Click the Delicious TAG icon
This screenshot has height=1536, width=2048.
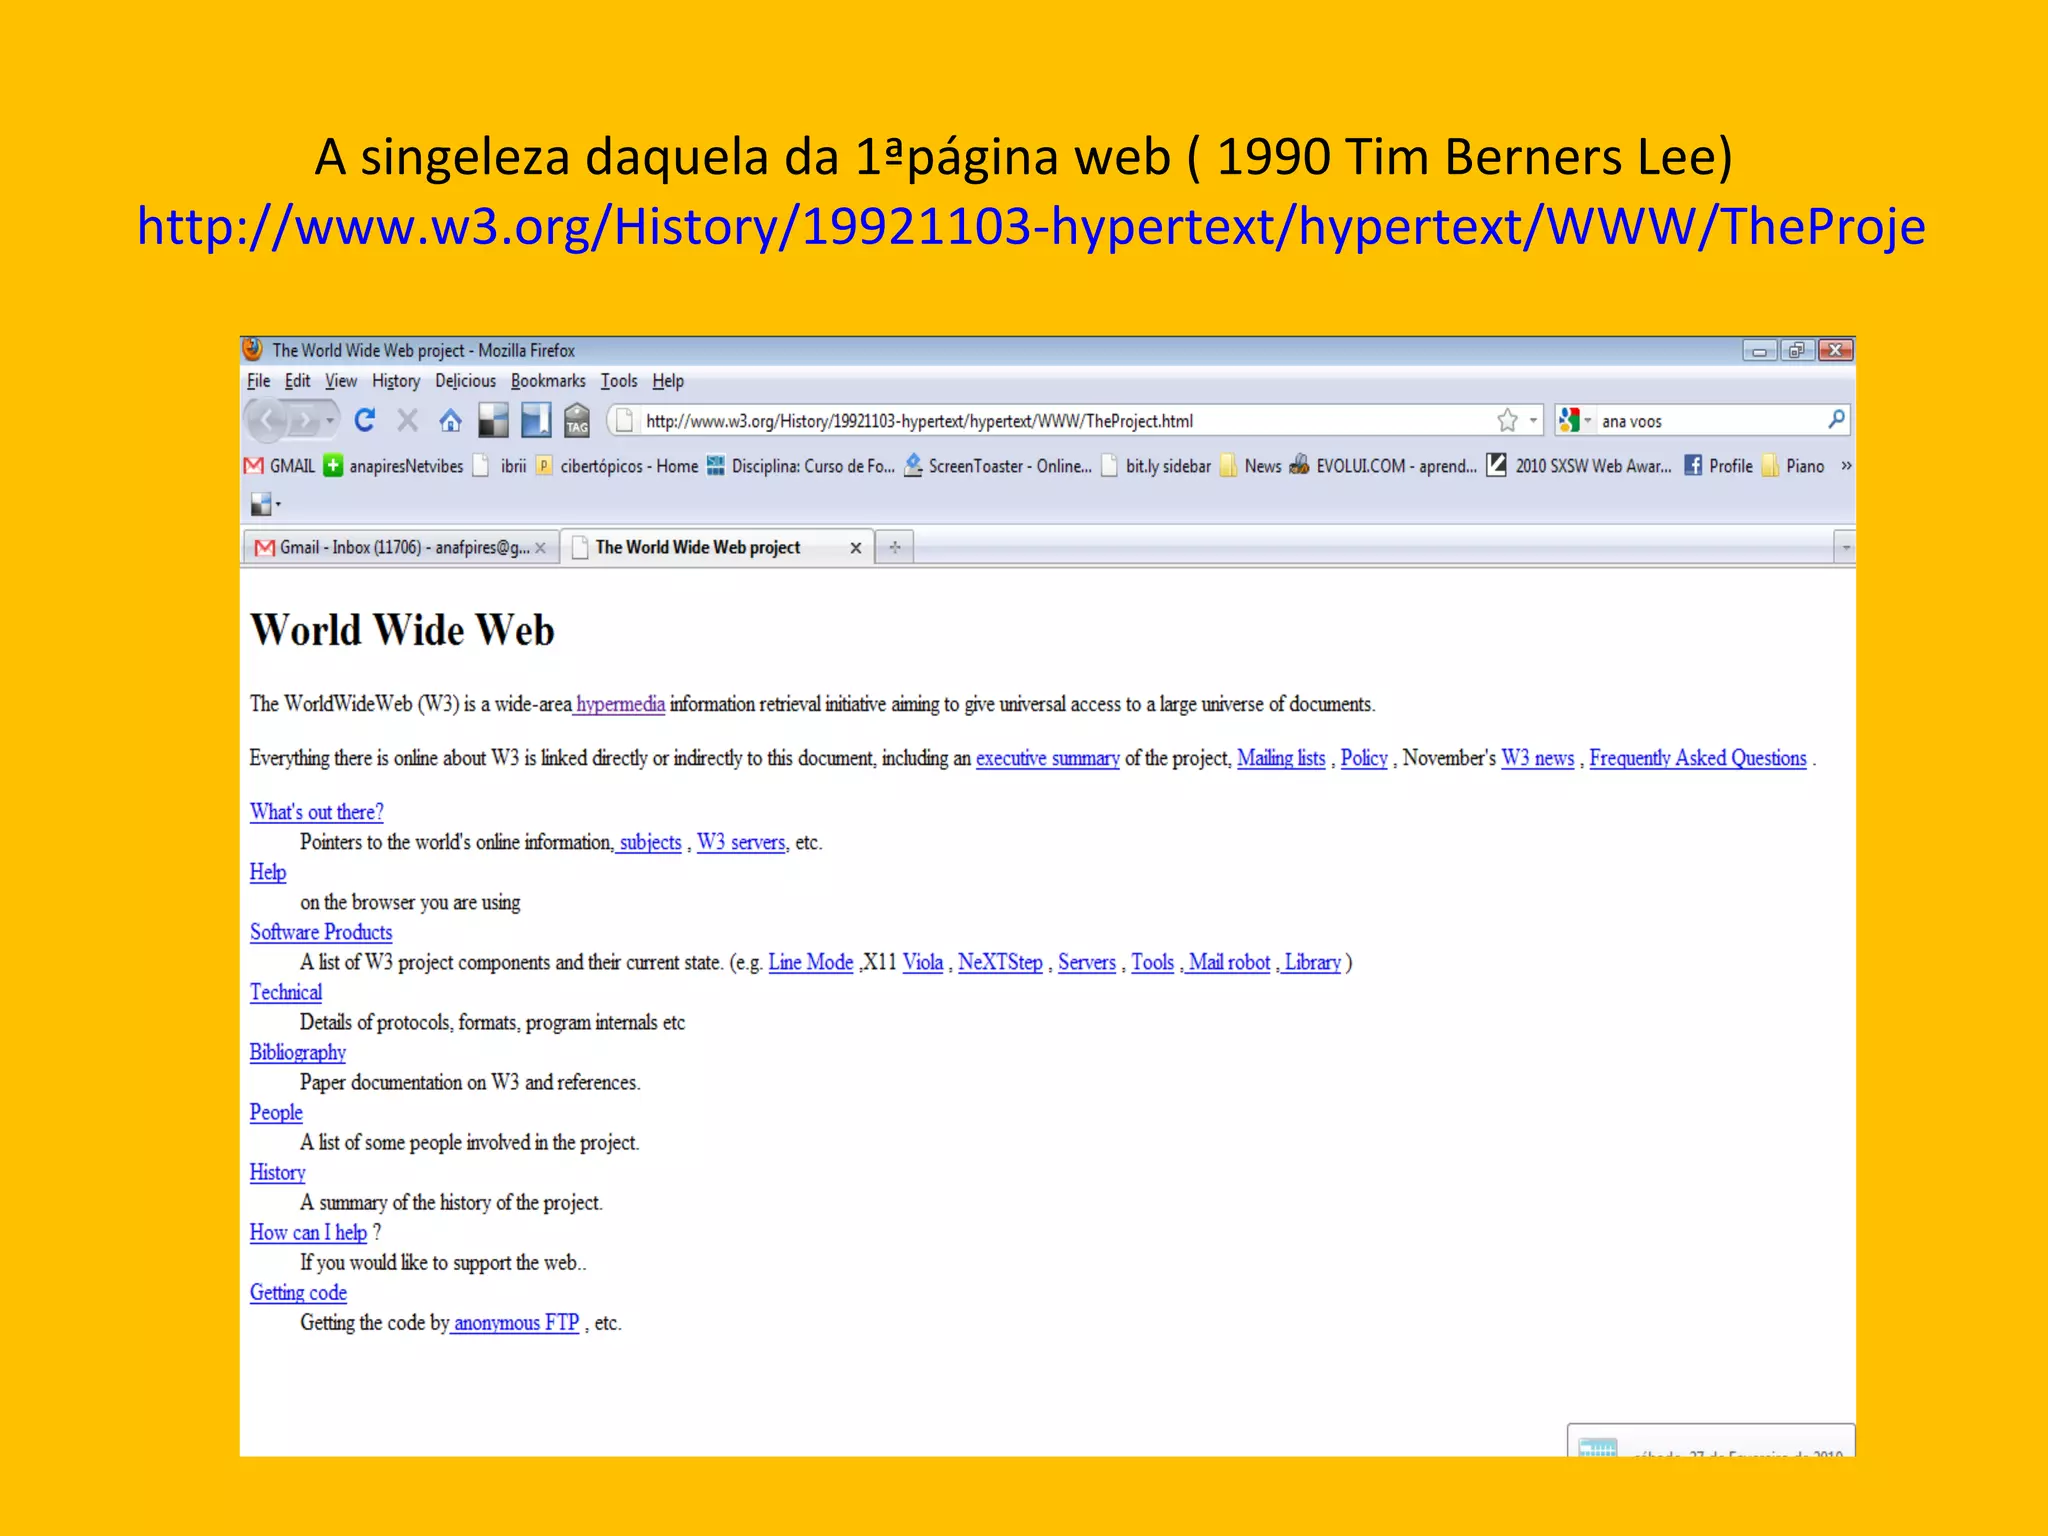click(x=577, y=421)
